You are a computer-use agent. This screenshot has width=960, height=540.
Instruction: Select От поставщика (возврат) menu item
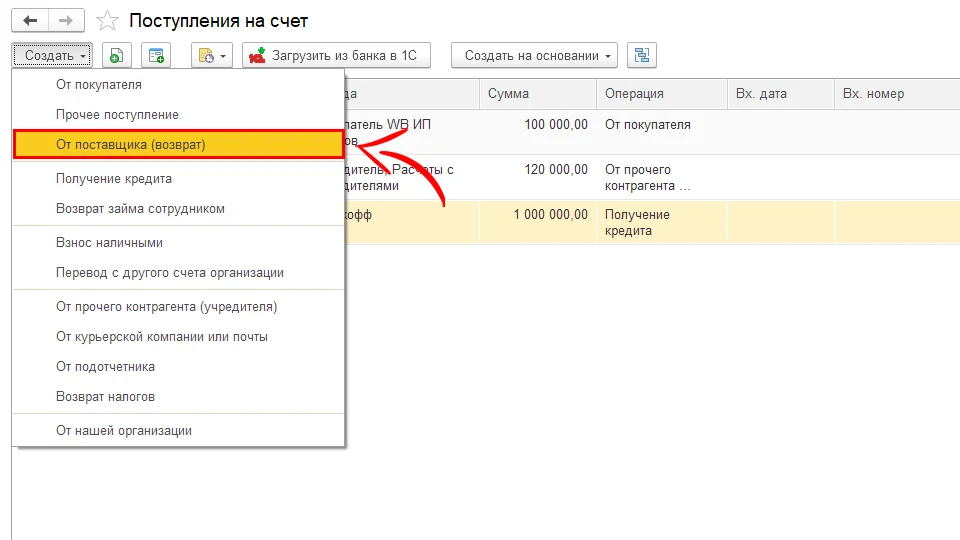130,145
